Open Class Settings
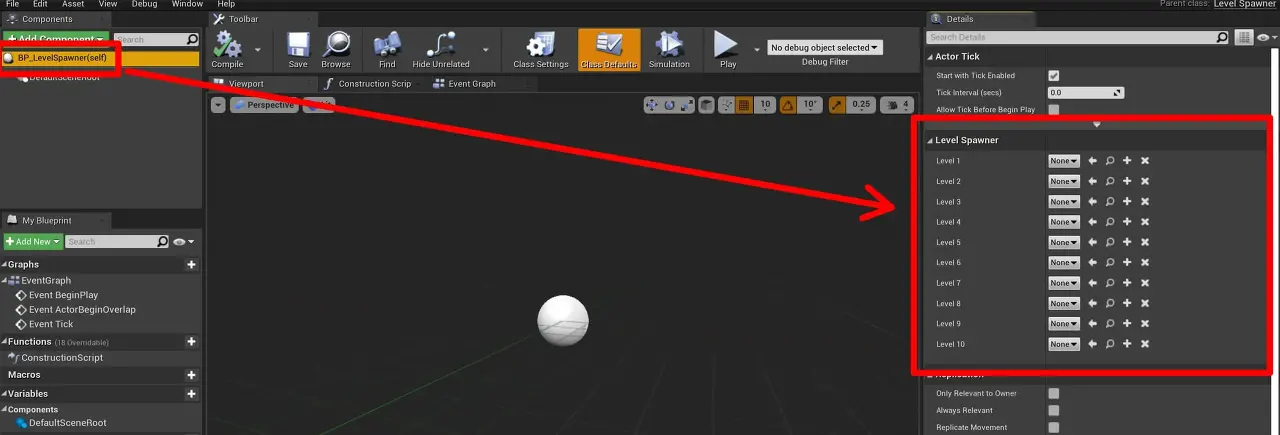Viewport: 1280px width, 435px height. click(540, 49)
